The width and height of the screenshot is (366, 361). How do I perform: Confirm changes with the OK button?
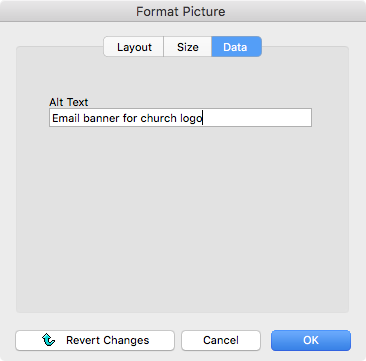click(x=311, y=340)
